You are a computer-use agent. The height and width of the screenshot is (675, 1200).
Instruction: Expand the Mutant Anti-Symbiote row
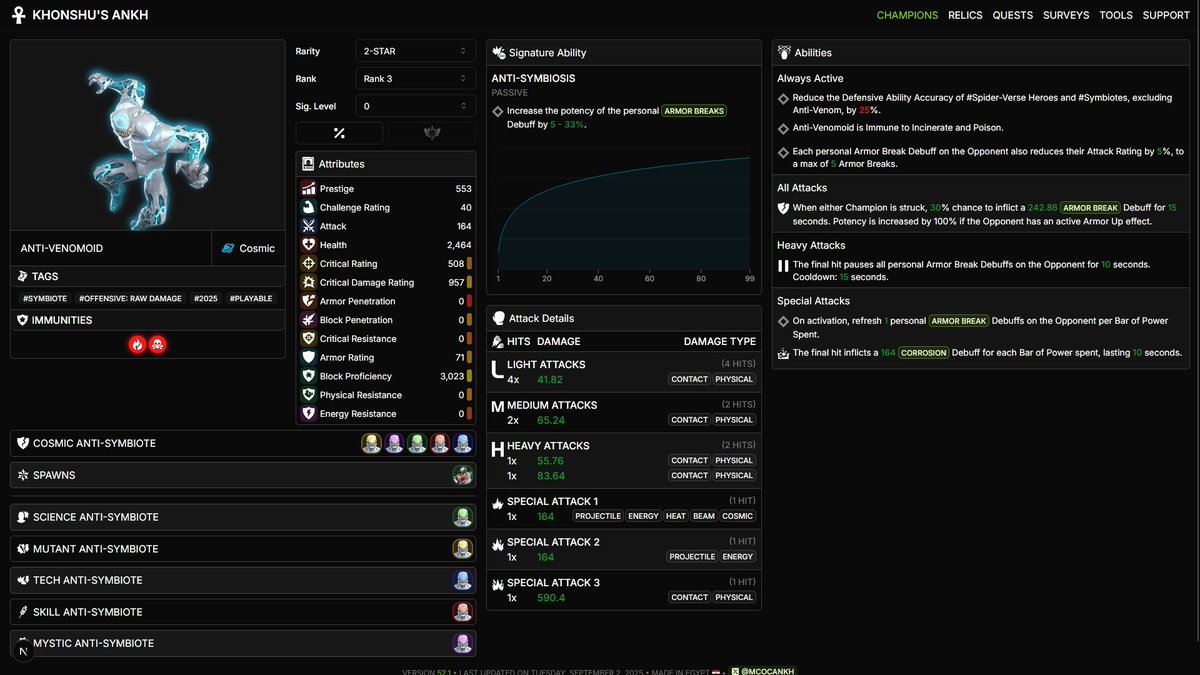243,548
